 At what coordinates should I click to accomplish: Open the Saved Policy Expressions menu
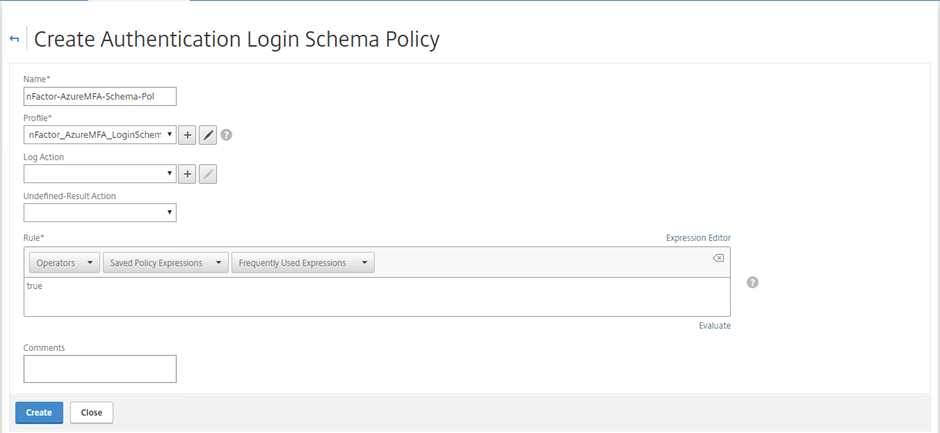click(165, 263)
